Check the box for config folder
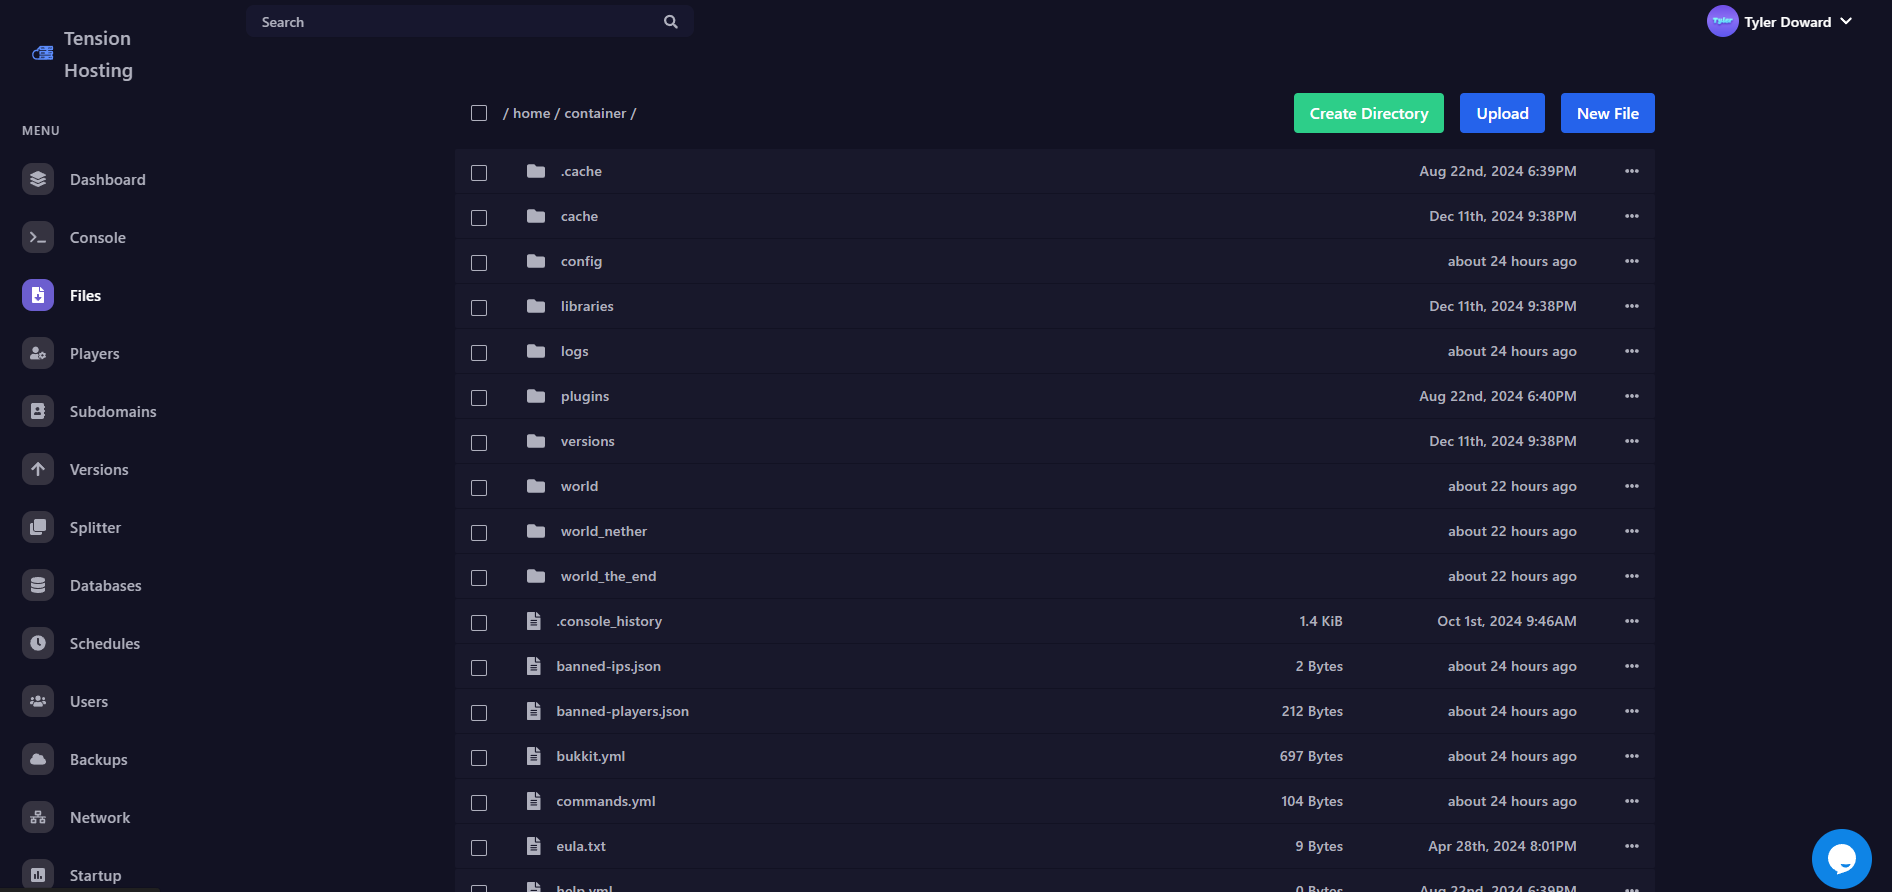The image size is (1892, 892). (479, 263)
